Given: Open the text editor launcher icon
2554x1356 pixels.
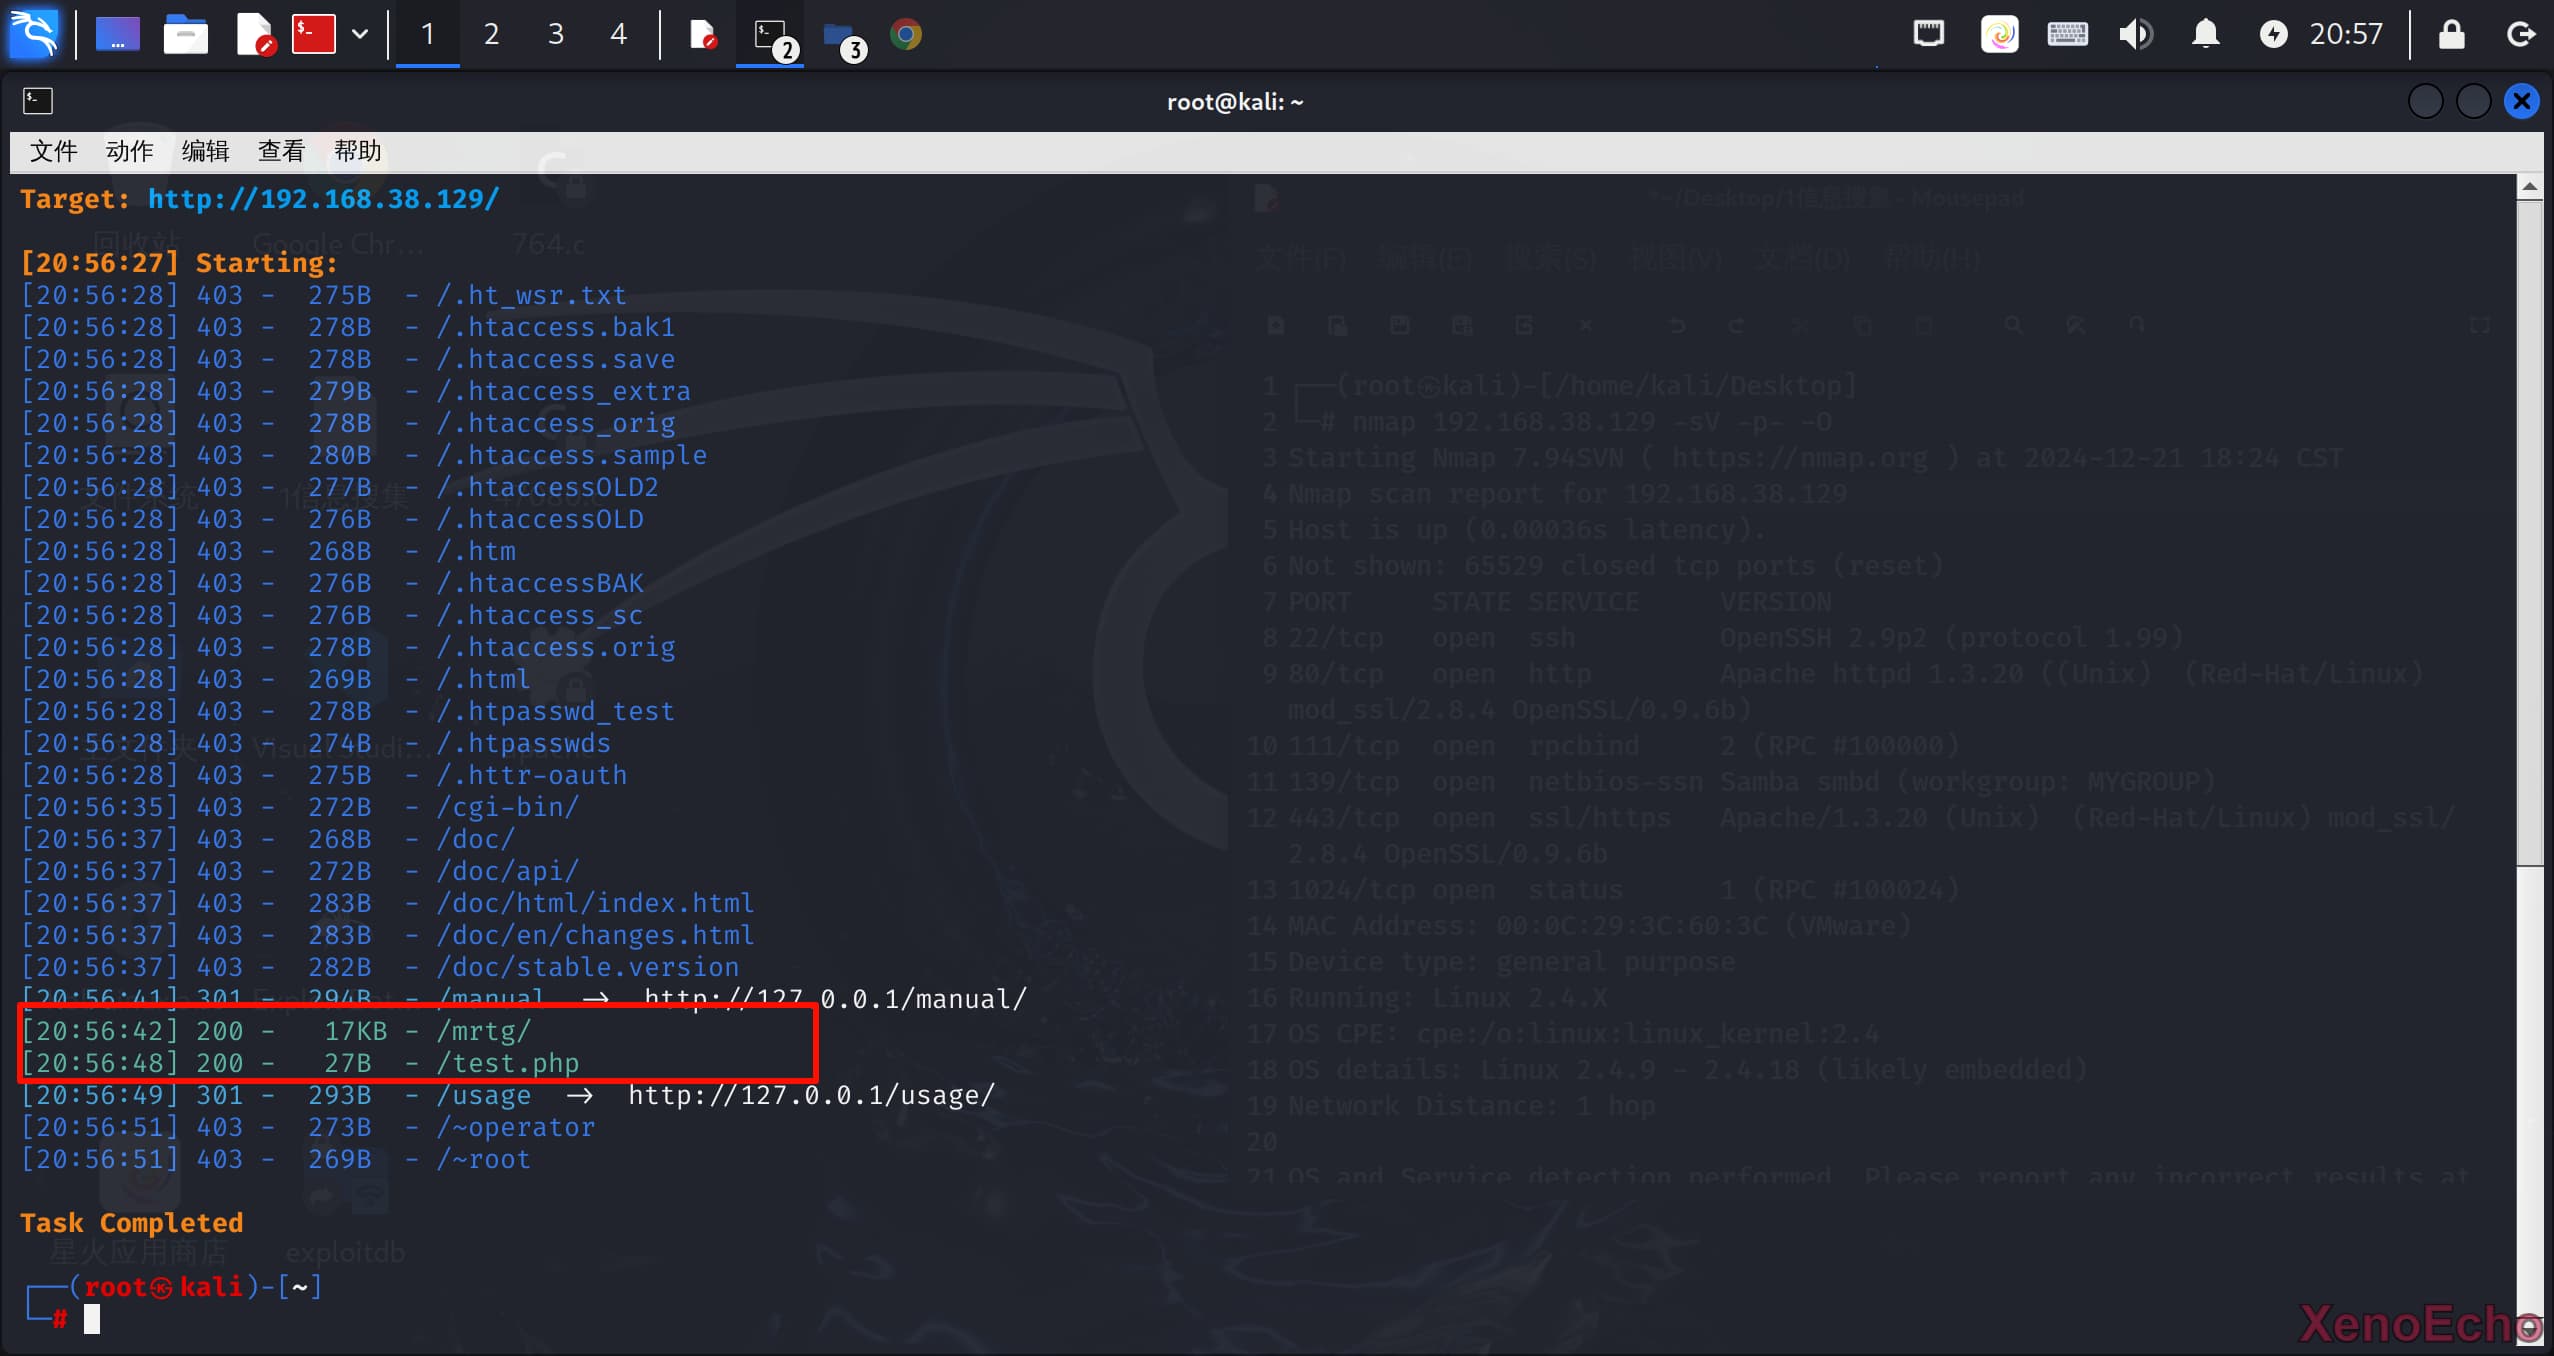Looking at the screenshot, I should (x=254, y=35).
